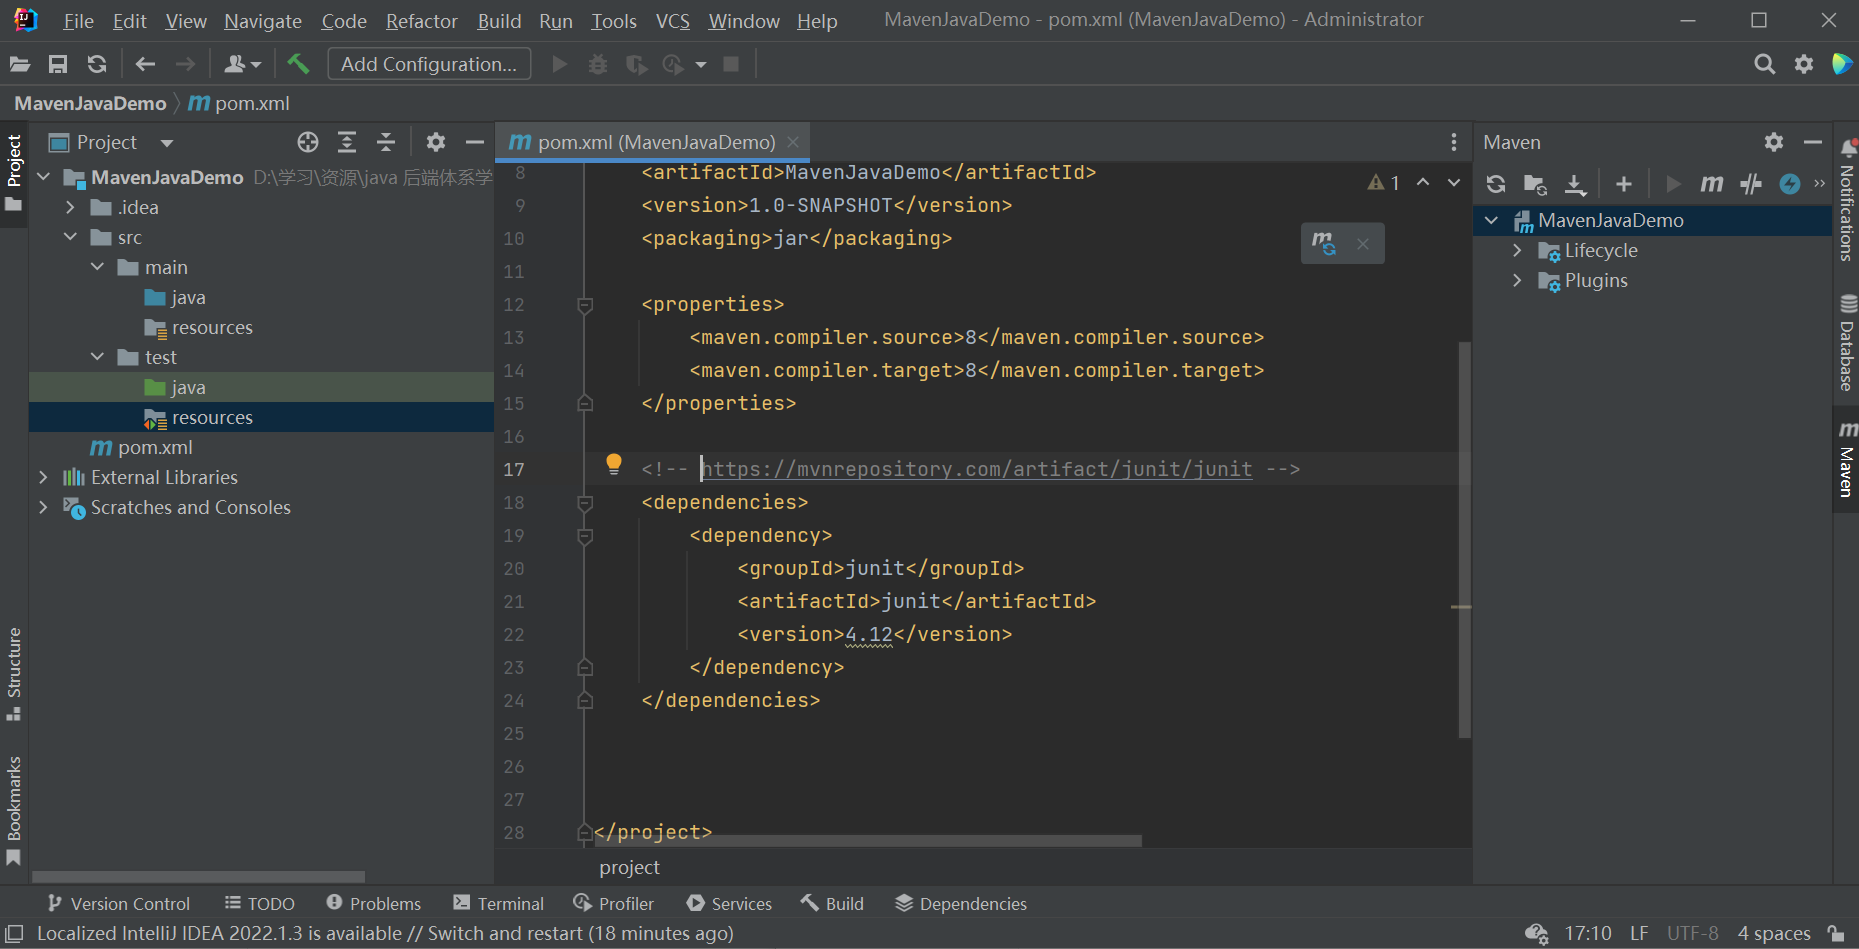Click the yellow intention light bulb
Image resolution: width=1859 pixels, height=949 pixels.
[614, 463]
